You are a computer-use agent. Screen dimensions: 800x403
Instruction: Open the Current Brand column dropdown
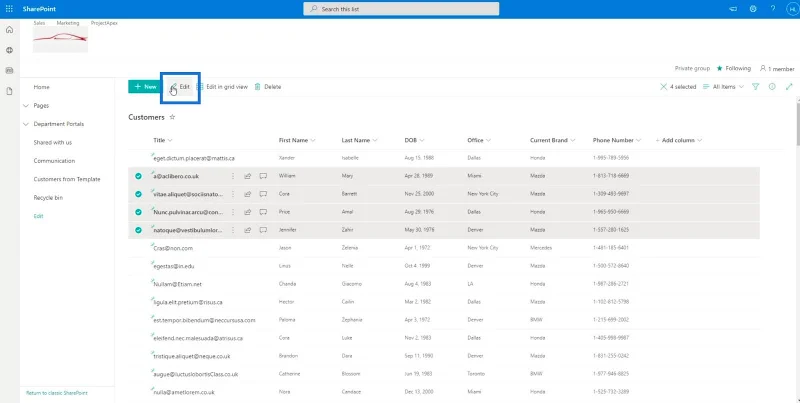[553, 140]
